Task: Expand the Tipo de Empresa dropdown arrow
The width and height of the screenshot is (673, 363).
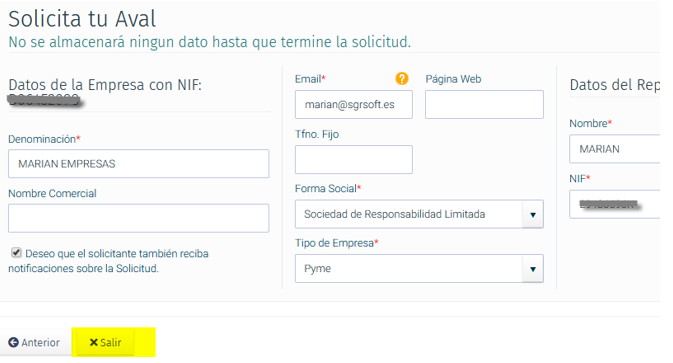Action: click(533, 269)
